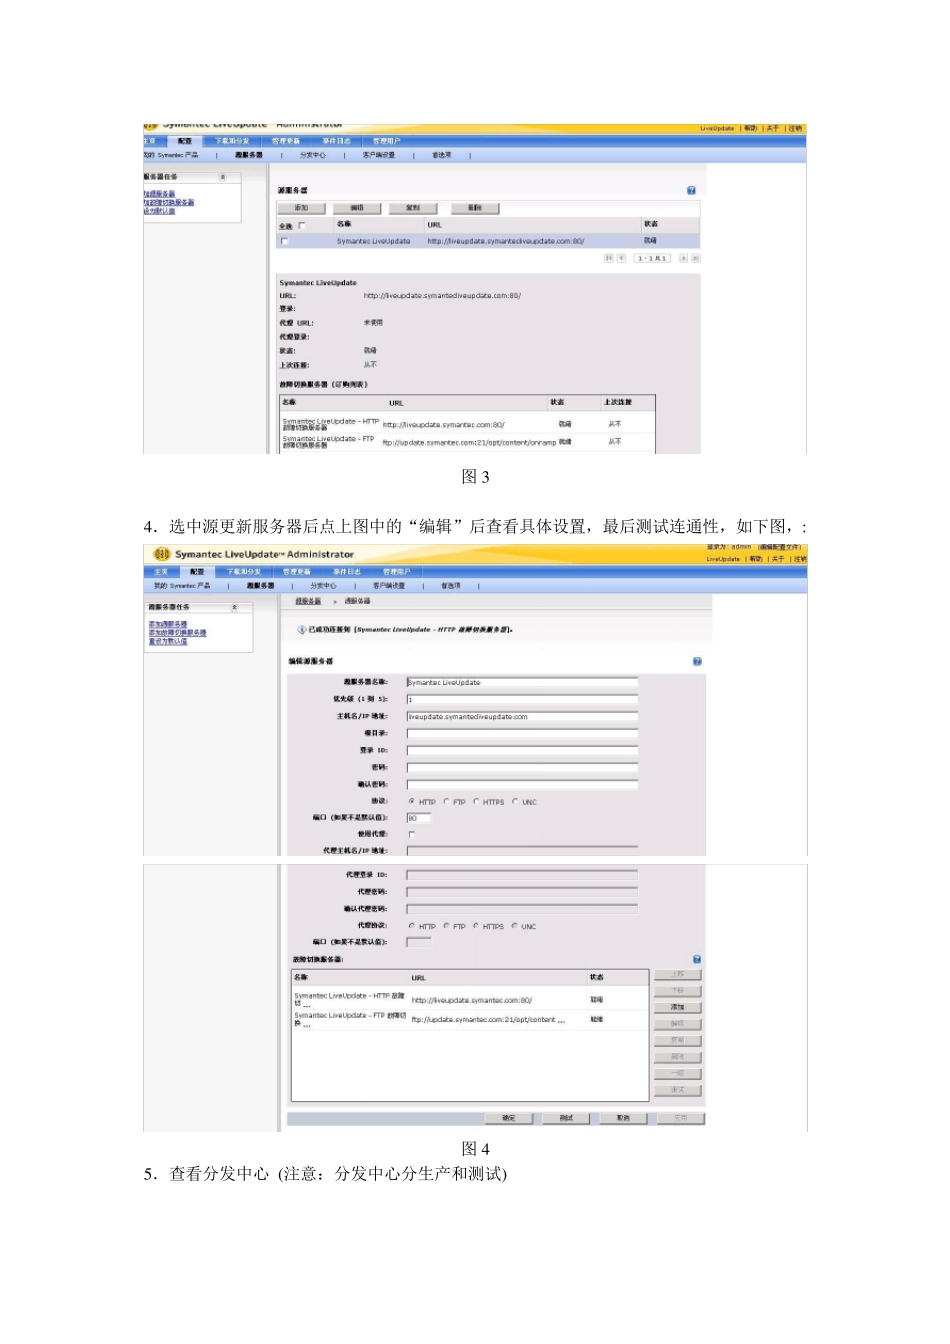The height and width of the screenshot is (1344, 950).
Task: Collapse the server tasks panel in Figure 3
Action: coord(223,177)
